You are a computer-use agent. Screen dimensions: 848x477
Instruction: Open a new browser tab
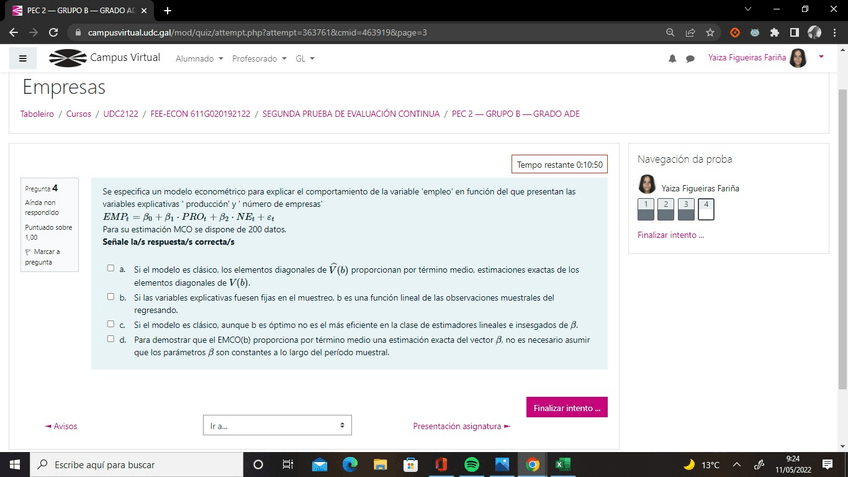tap(167, 10)
